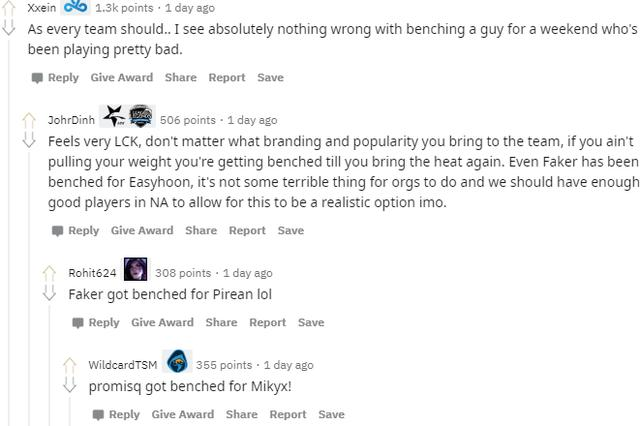Click Cloud9 flair icon beside Xxein
This screenshot has width=640, height=426.
coord(76,7)
